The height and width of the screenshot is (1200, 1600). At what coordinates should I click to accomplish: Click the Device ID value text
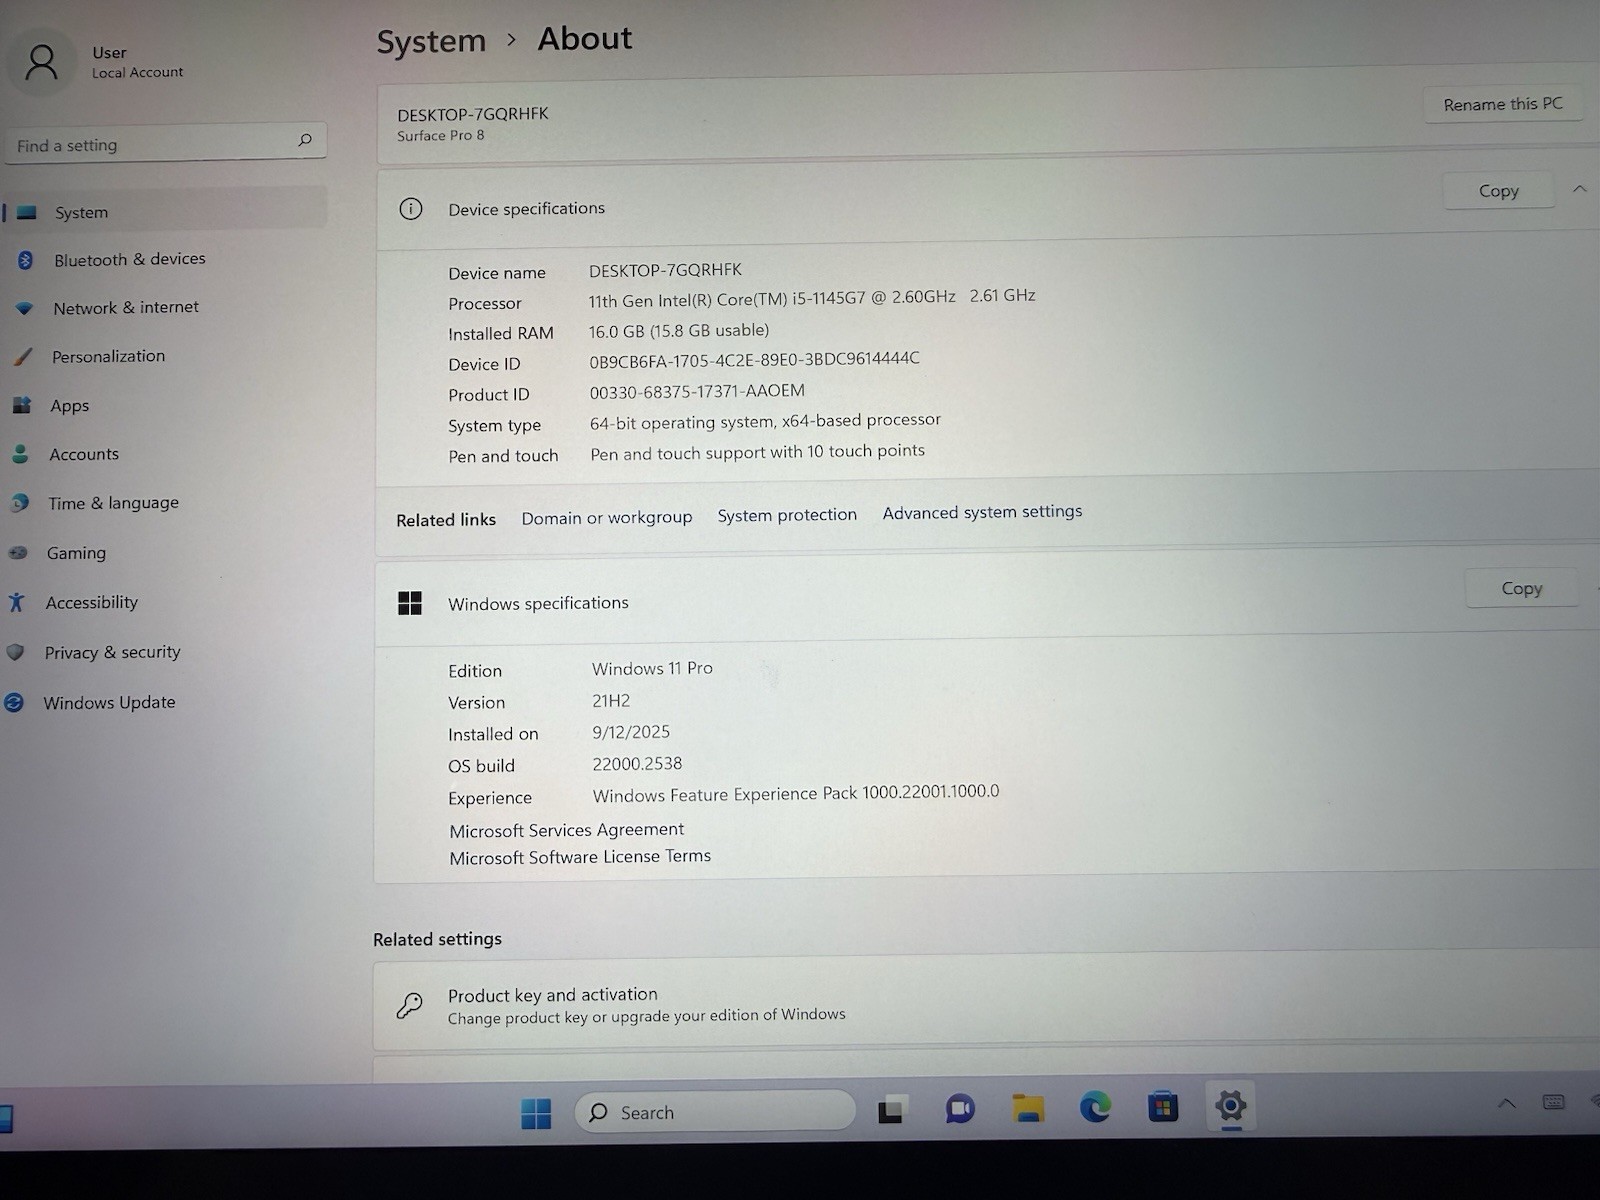pos(754,360)
